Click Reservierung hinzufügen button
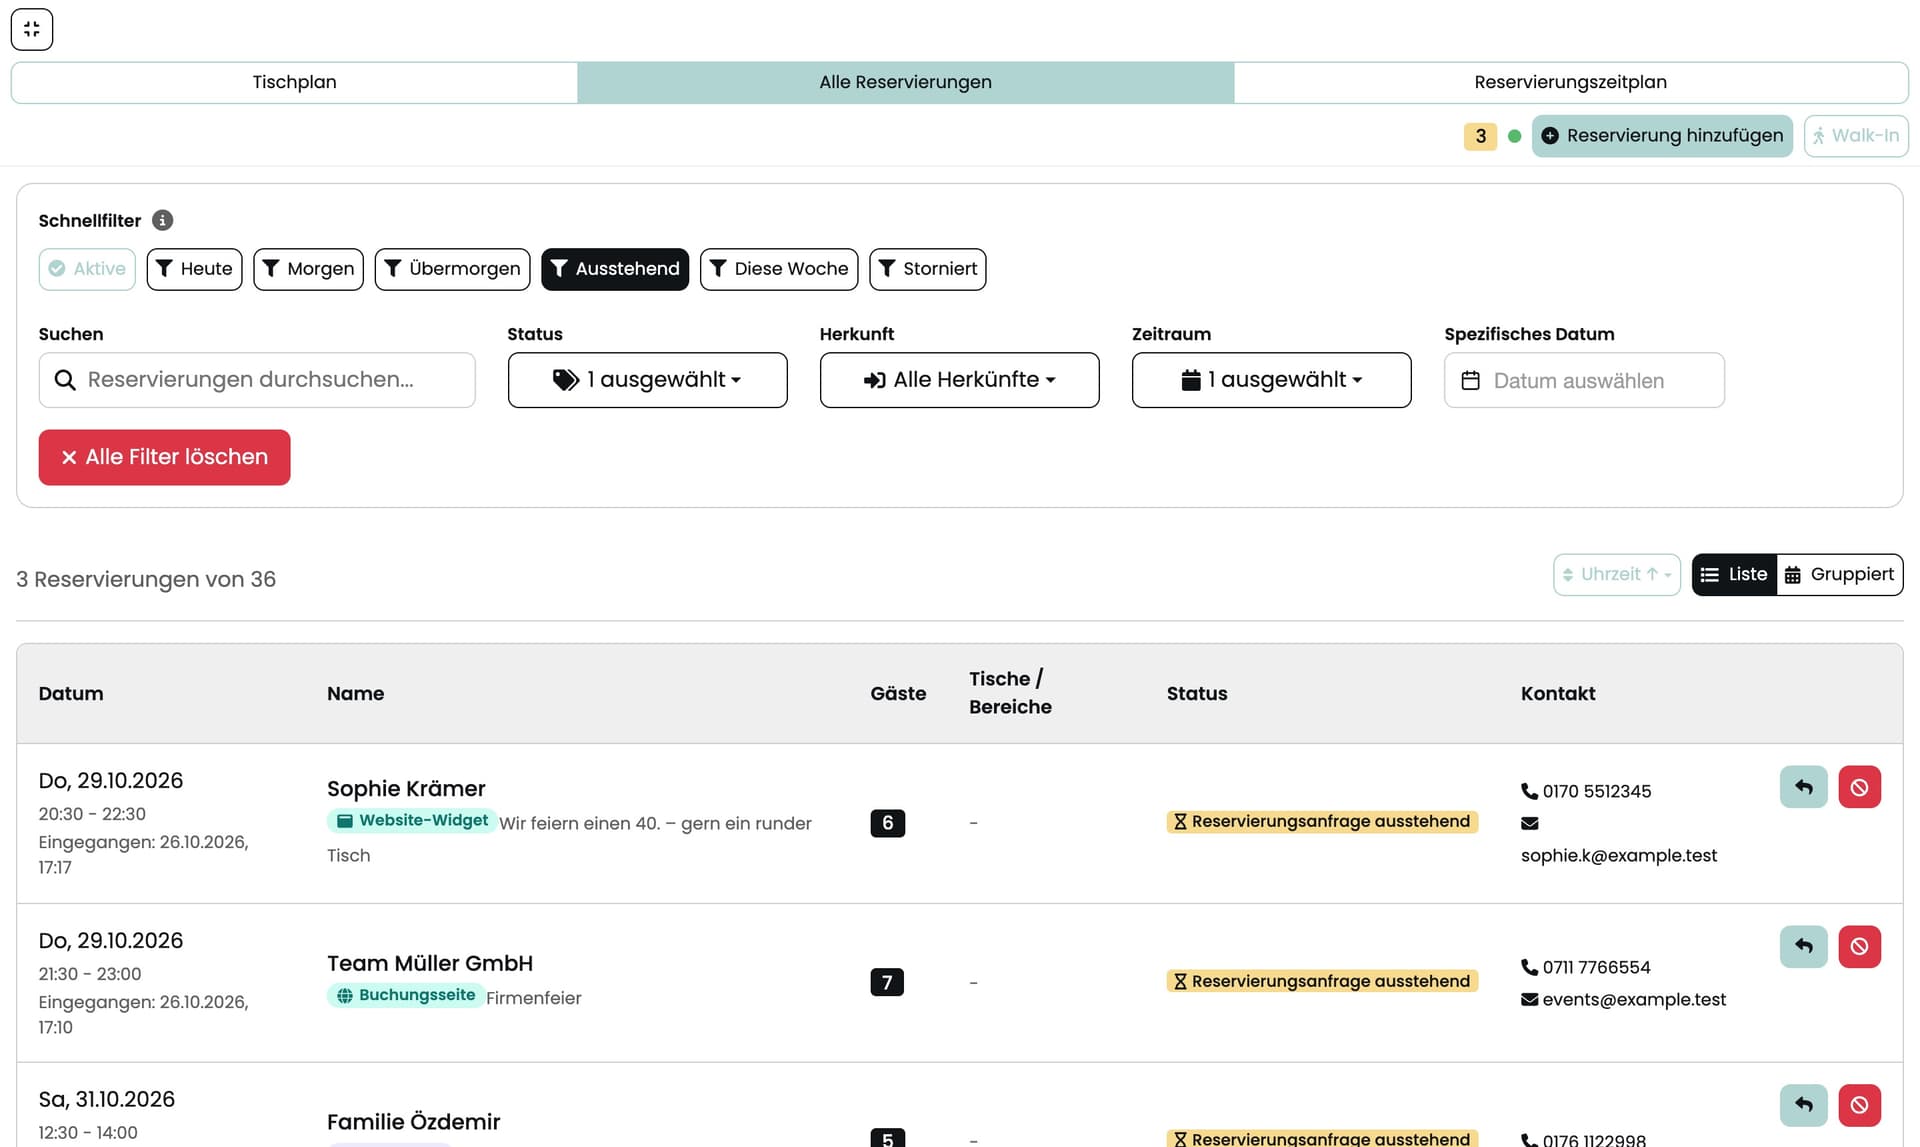1920x1147 pixels. point(1662,136)
